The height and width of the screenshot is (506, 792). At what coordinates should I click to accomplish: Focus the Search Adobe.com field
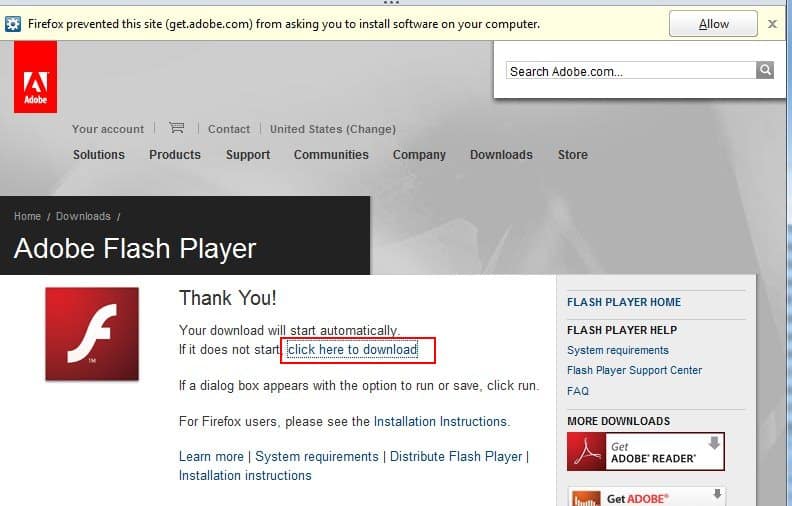pyautogui.click(x=631, y=71)
